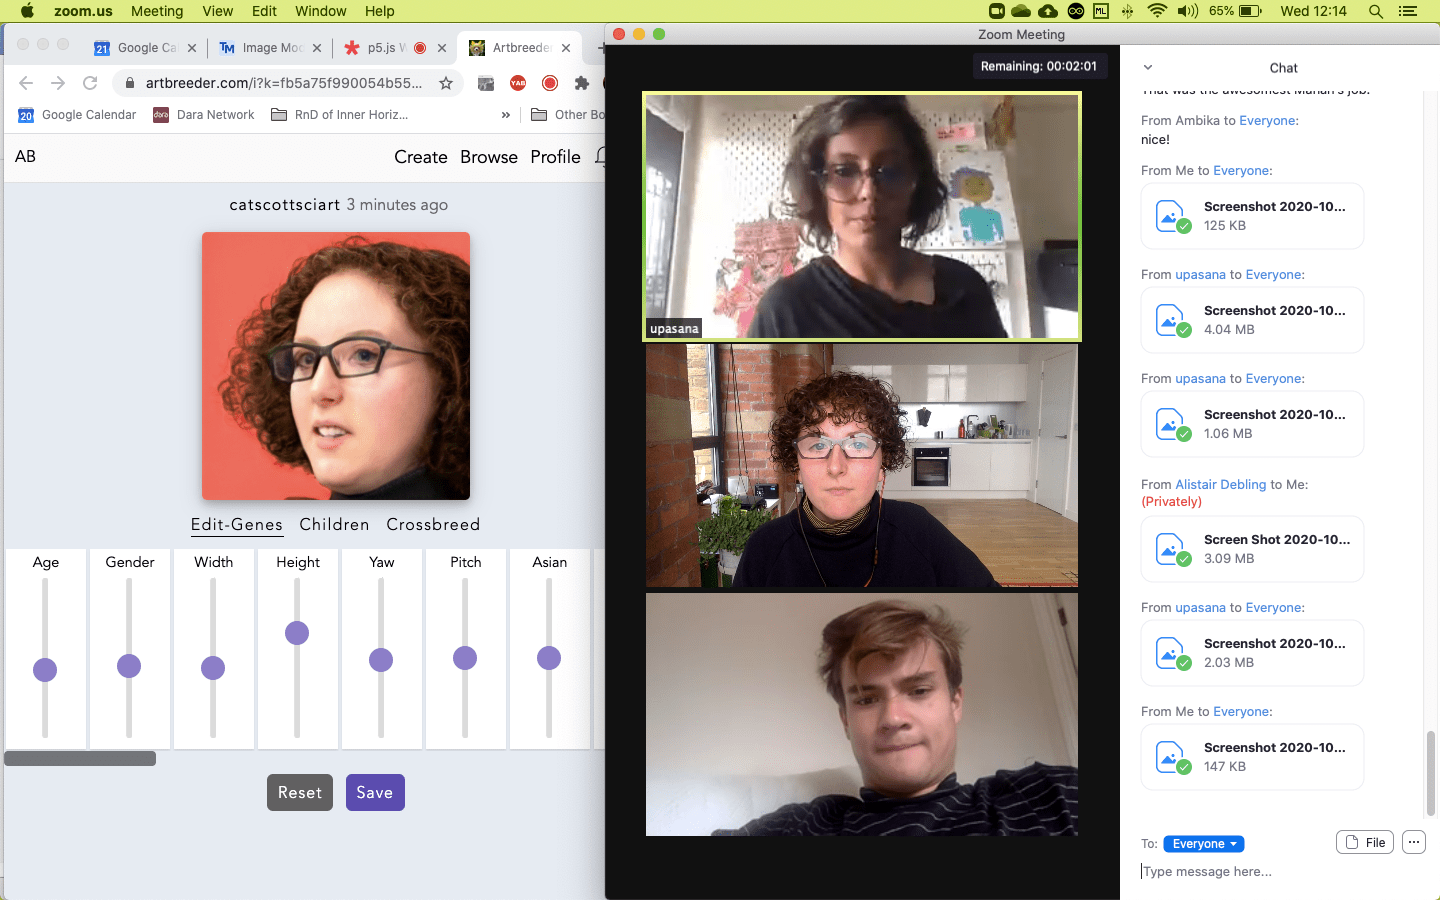Go back in Chrome

click(x=26, y=83)
